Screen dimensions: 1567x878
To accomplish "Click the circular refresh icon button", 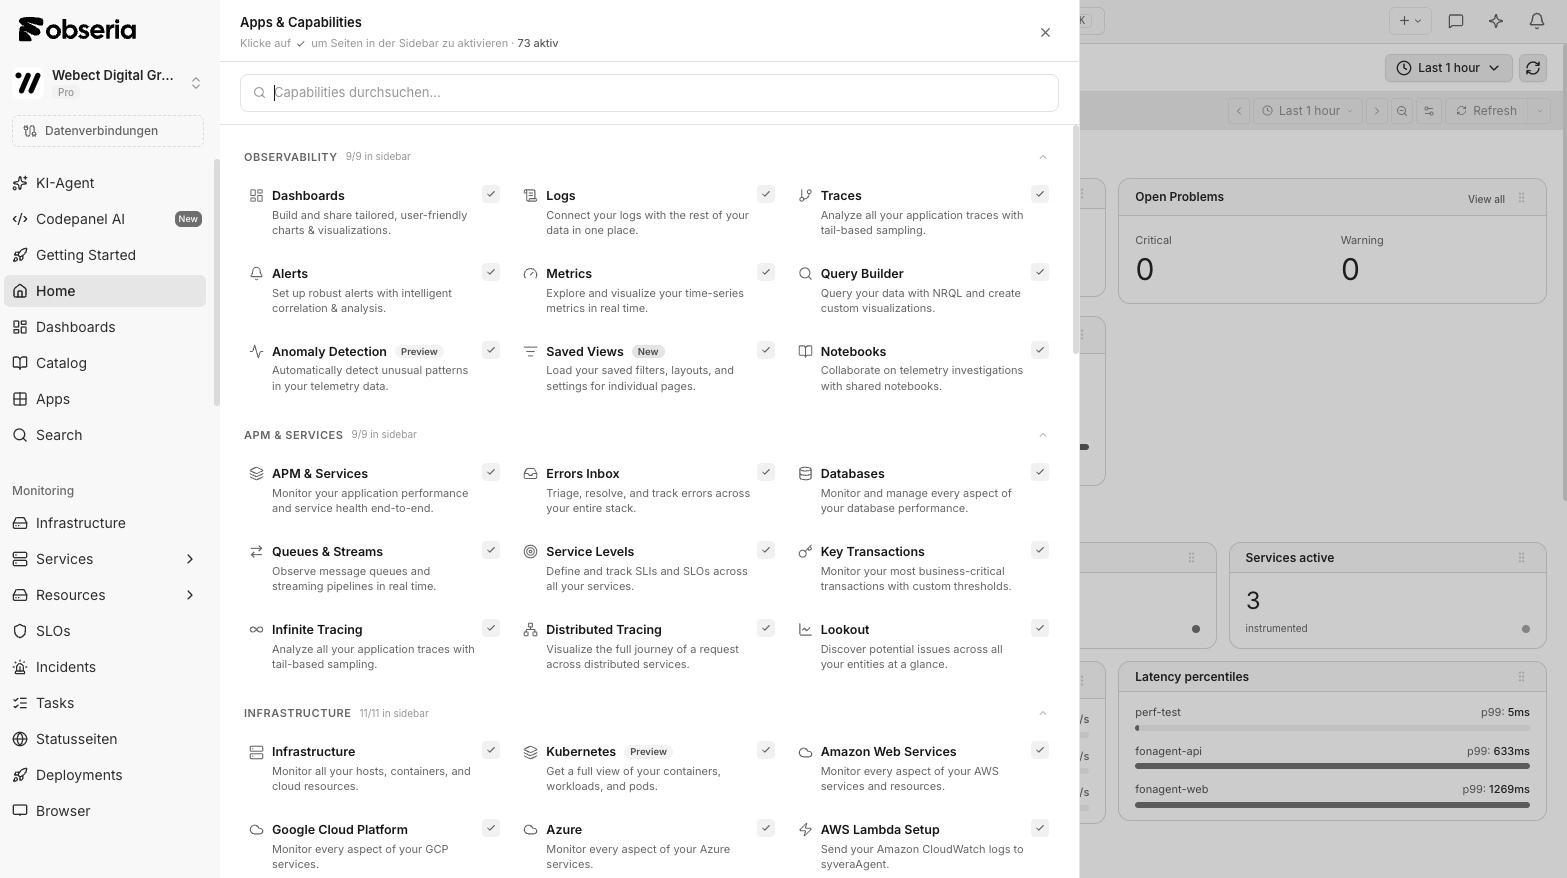I will click(1532, 68).
